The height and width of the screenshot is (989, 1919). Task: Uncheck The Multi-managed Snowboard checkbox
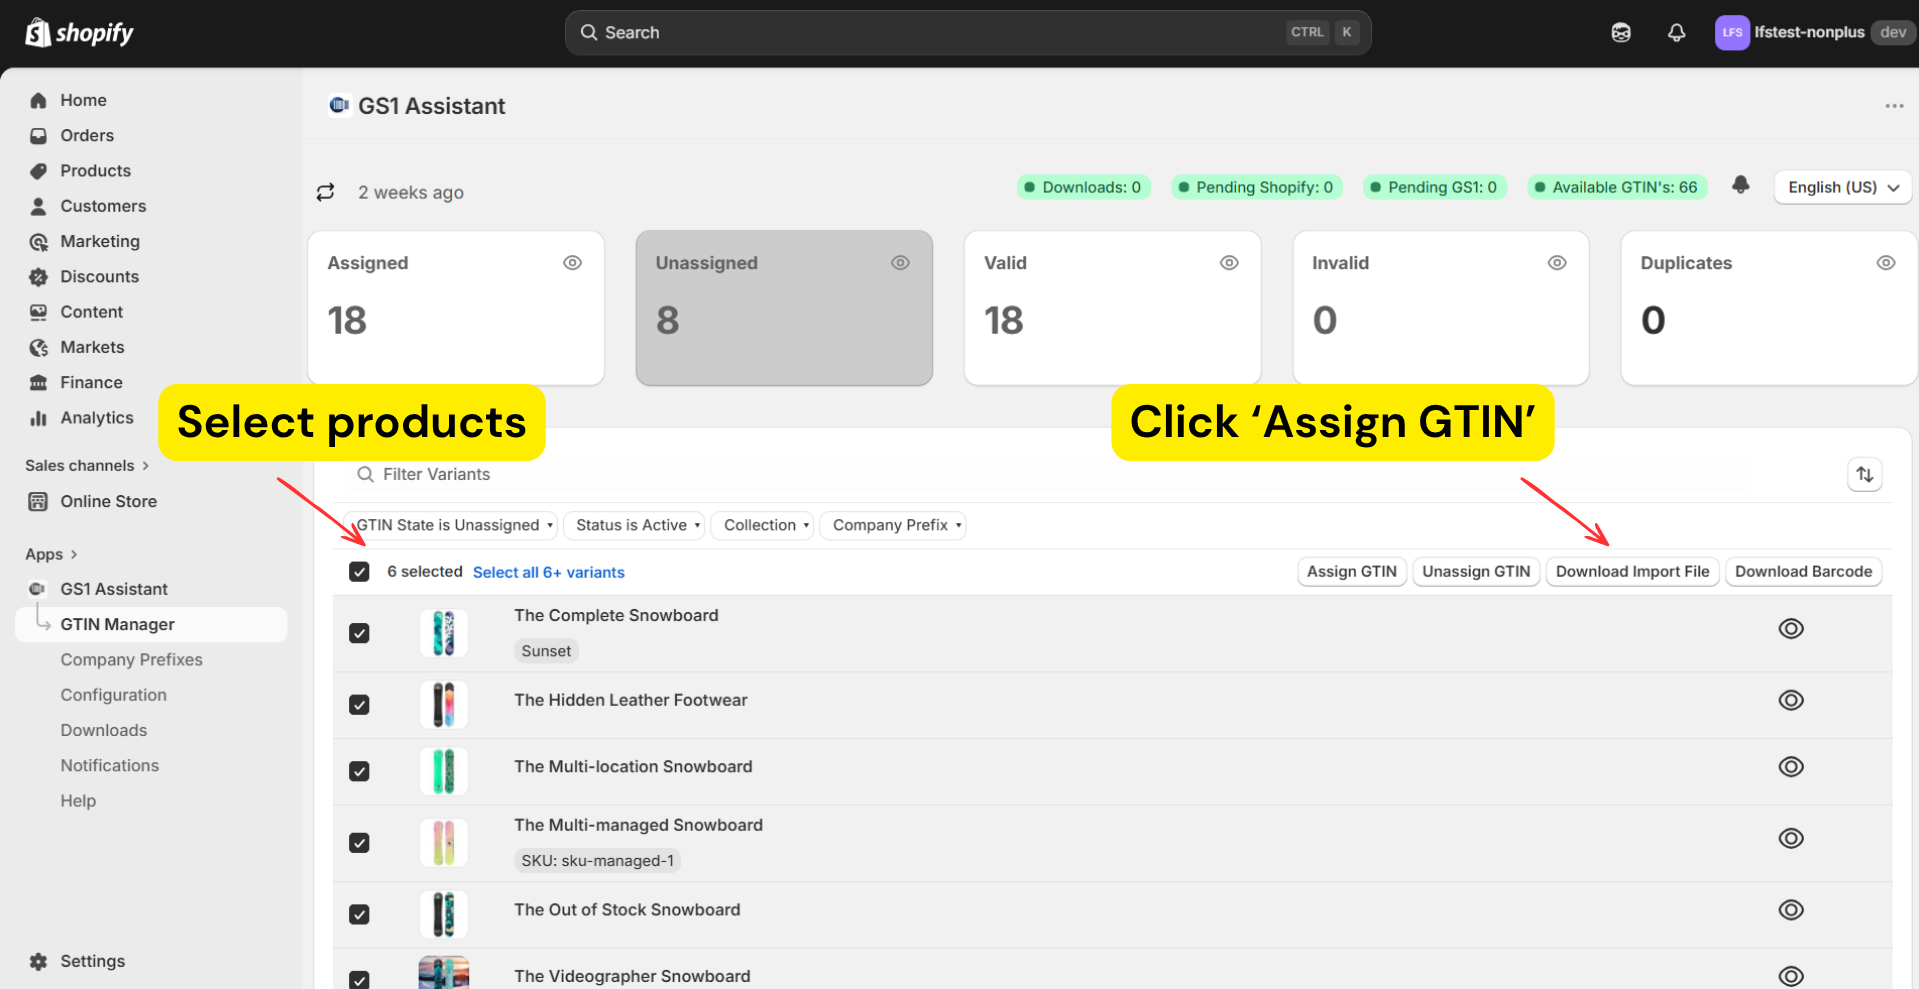point(359,843)
